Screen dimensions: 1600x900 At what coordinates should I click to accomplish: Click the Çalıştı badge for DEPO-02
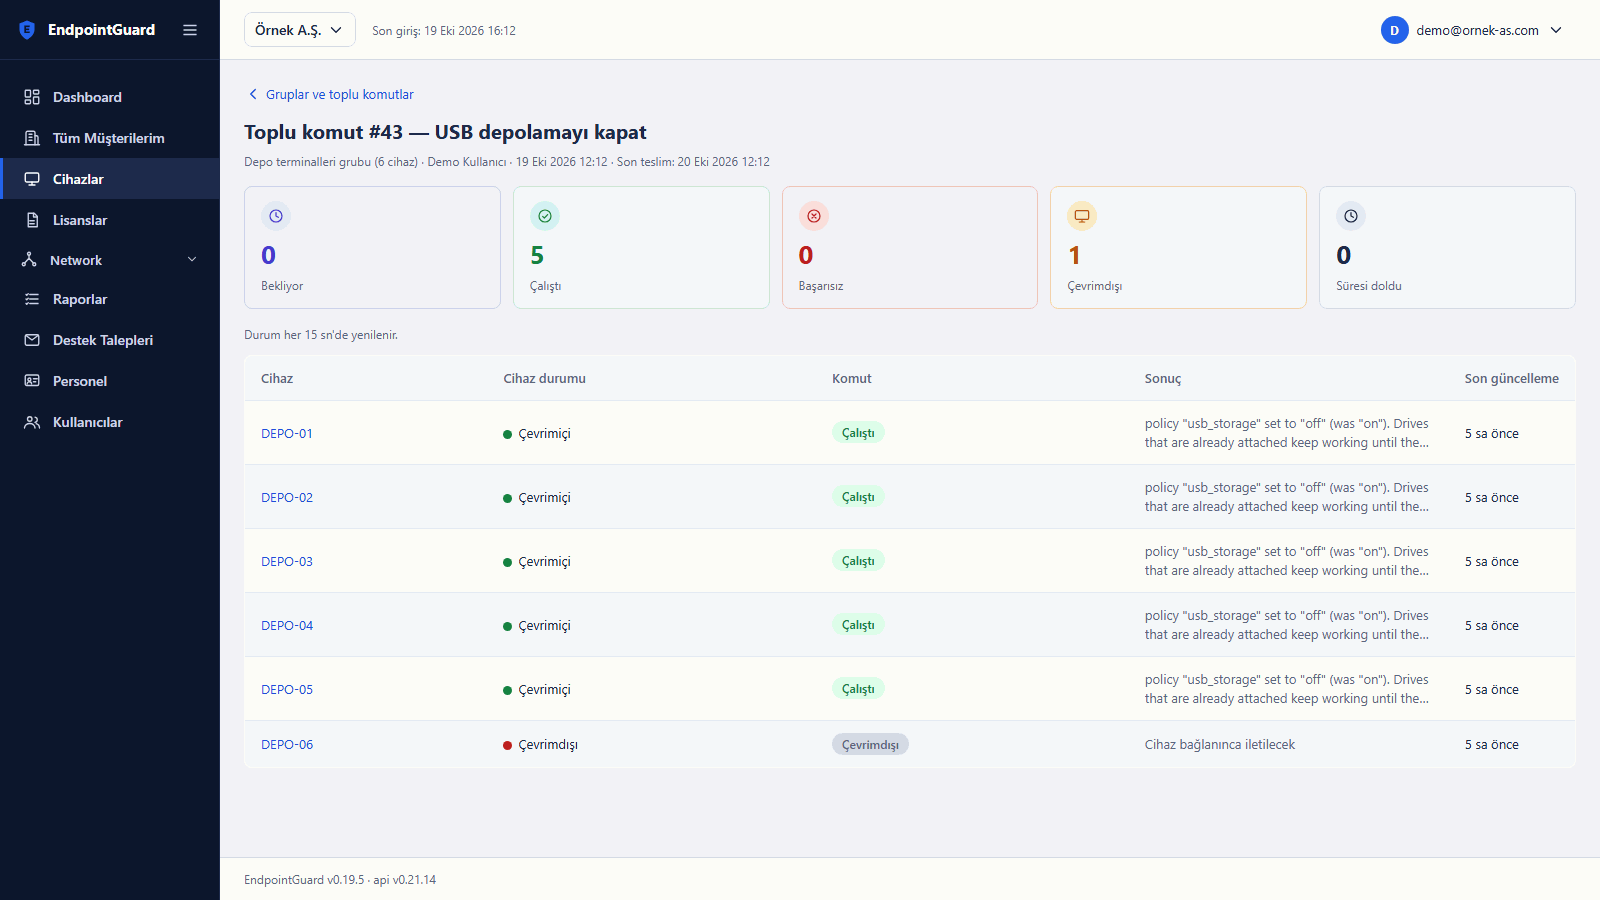click(x=858, y=497)
